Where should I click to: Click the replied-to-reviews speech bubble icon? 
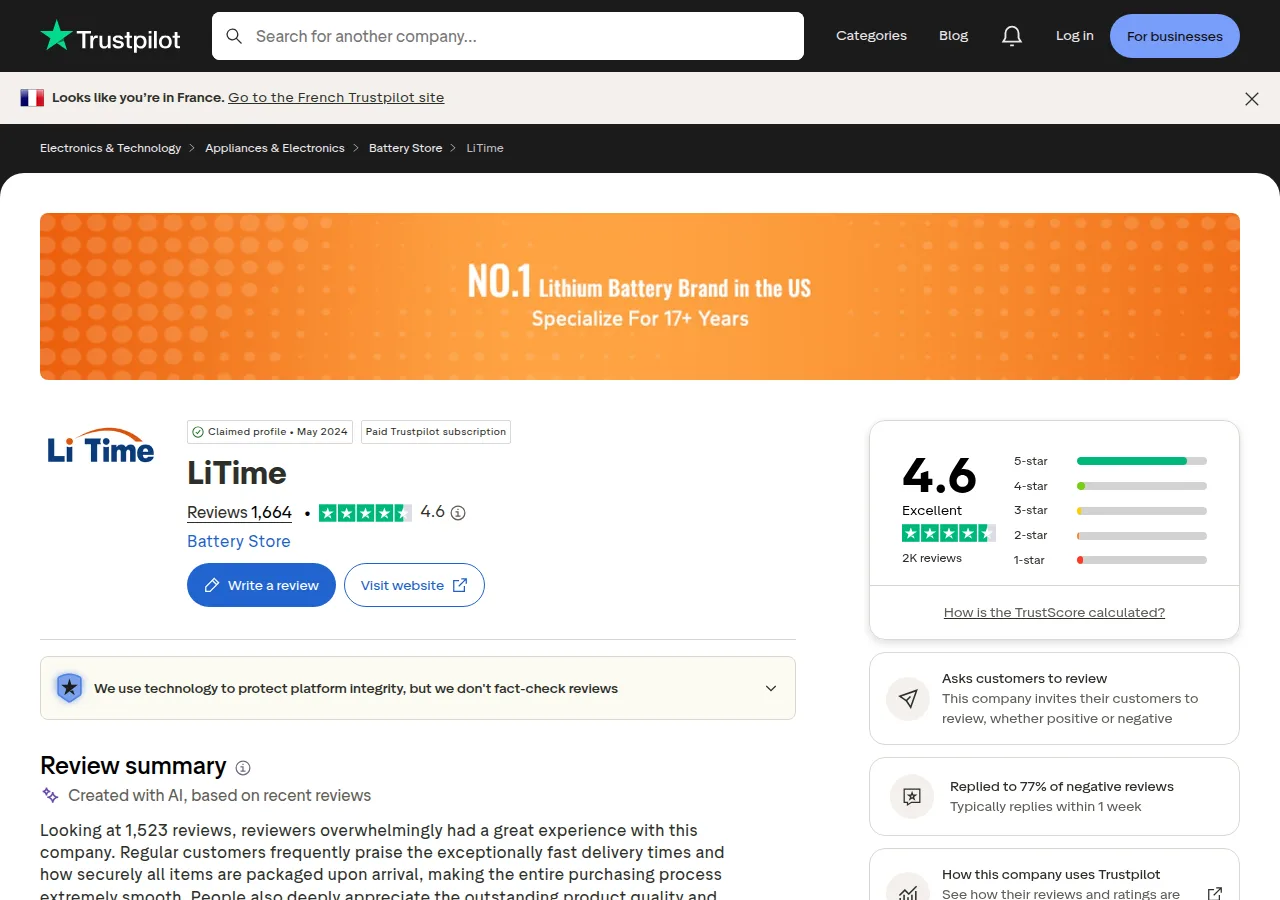pos(912,797)
